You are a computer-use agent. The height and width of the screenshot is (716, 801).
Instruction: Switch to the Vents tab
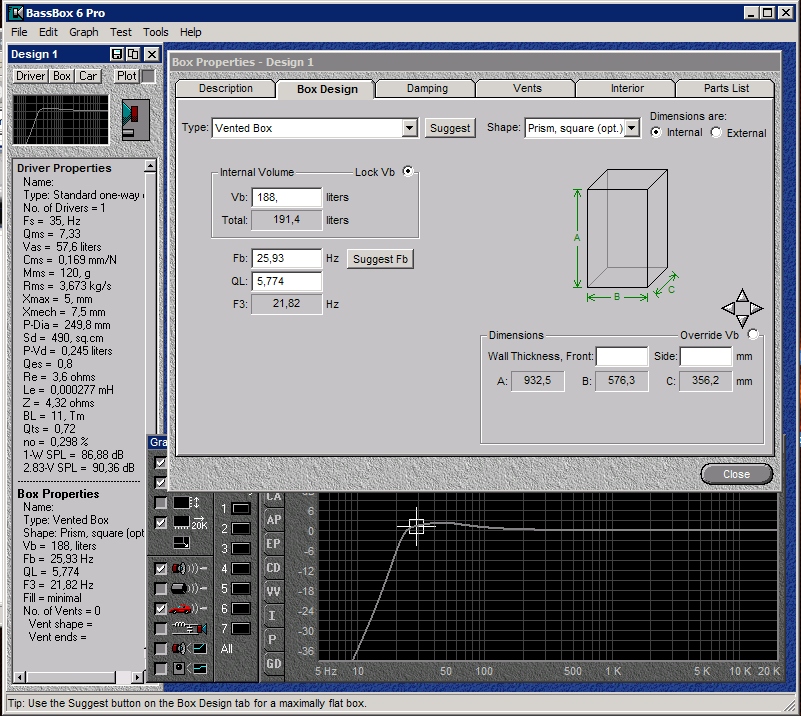pos(527,88)
